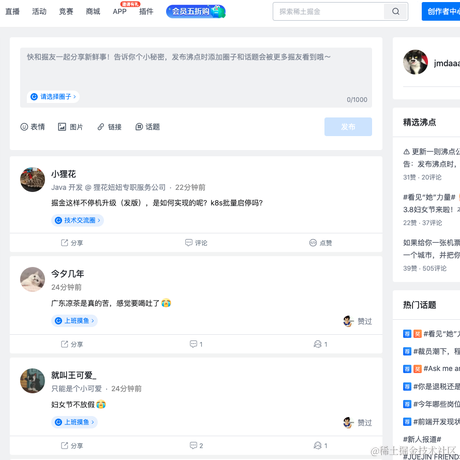
Task: Click the 精选沸点 heading
Action: tap(419, 122)
